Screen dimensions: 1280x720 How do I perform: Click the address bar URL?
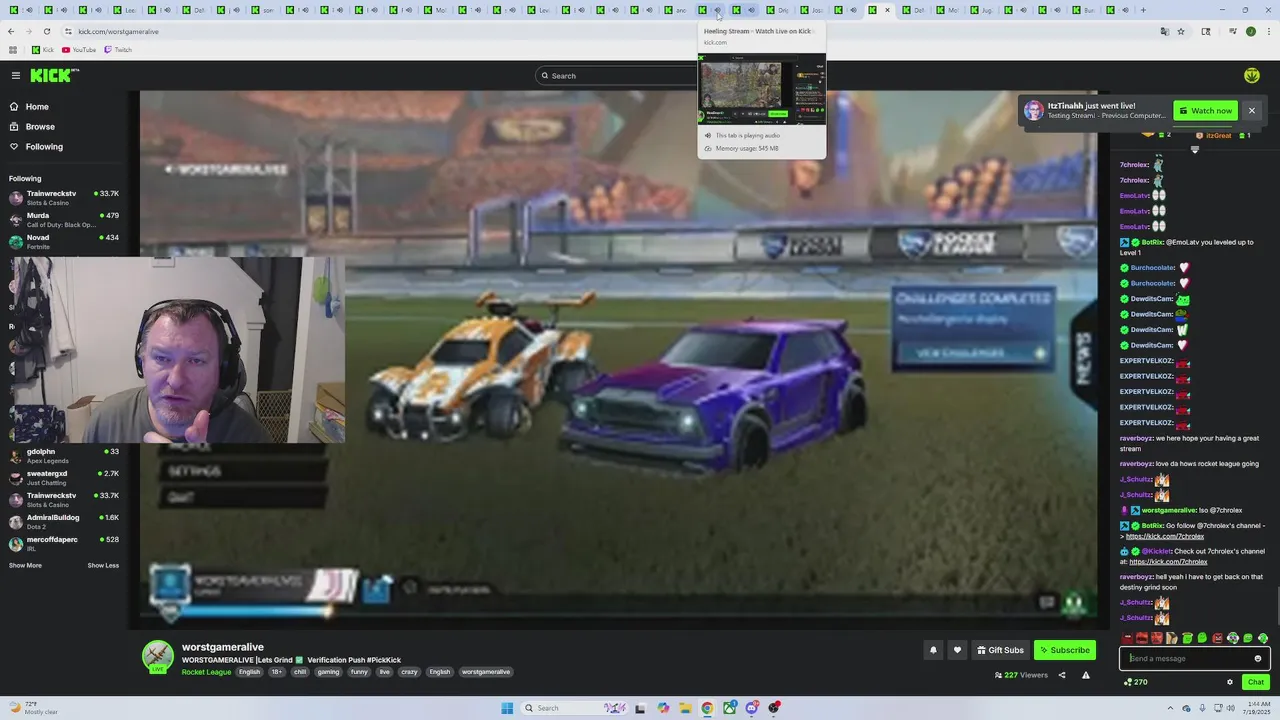(118, 32)
